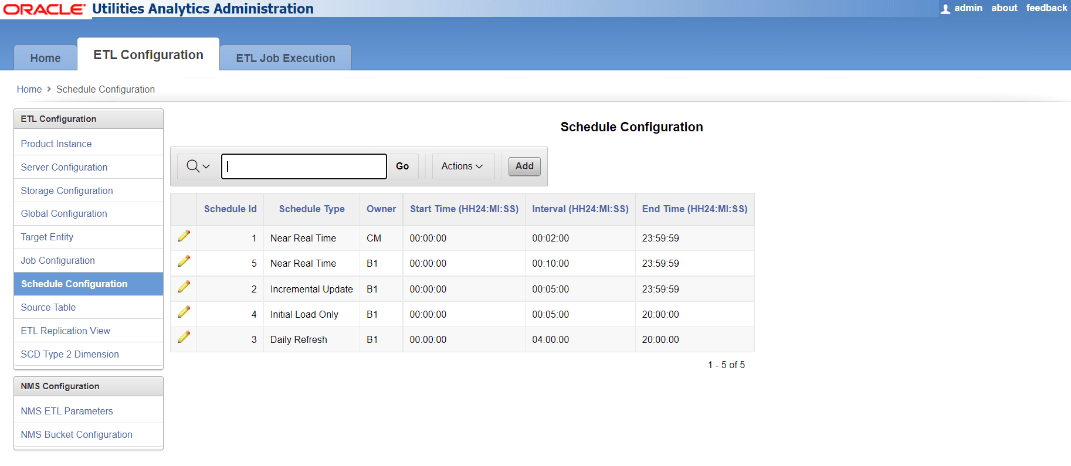Screen dimensions: 1071x466
Task: Open the feedback link
Action: [1046, 8]
